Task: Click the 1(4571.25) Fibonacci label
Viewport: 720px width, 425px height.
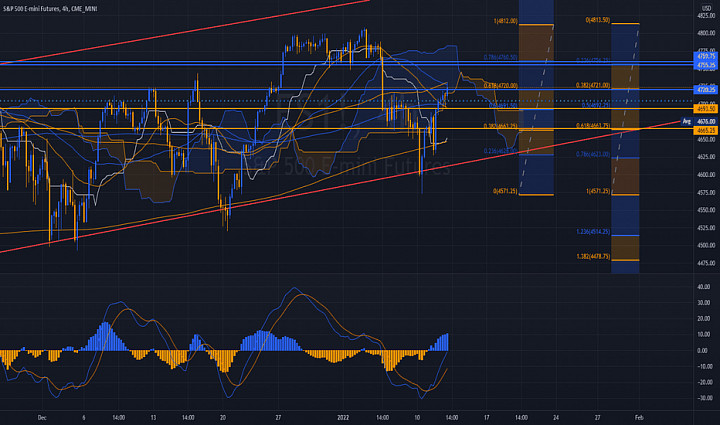Action: (598, 191)
